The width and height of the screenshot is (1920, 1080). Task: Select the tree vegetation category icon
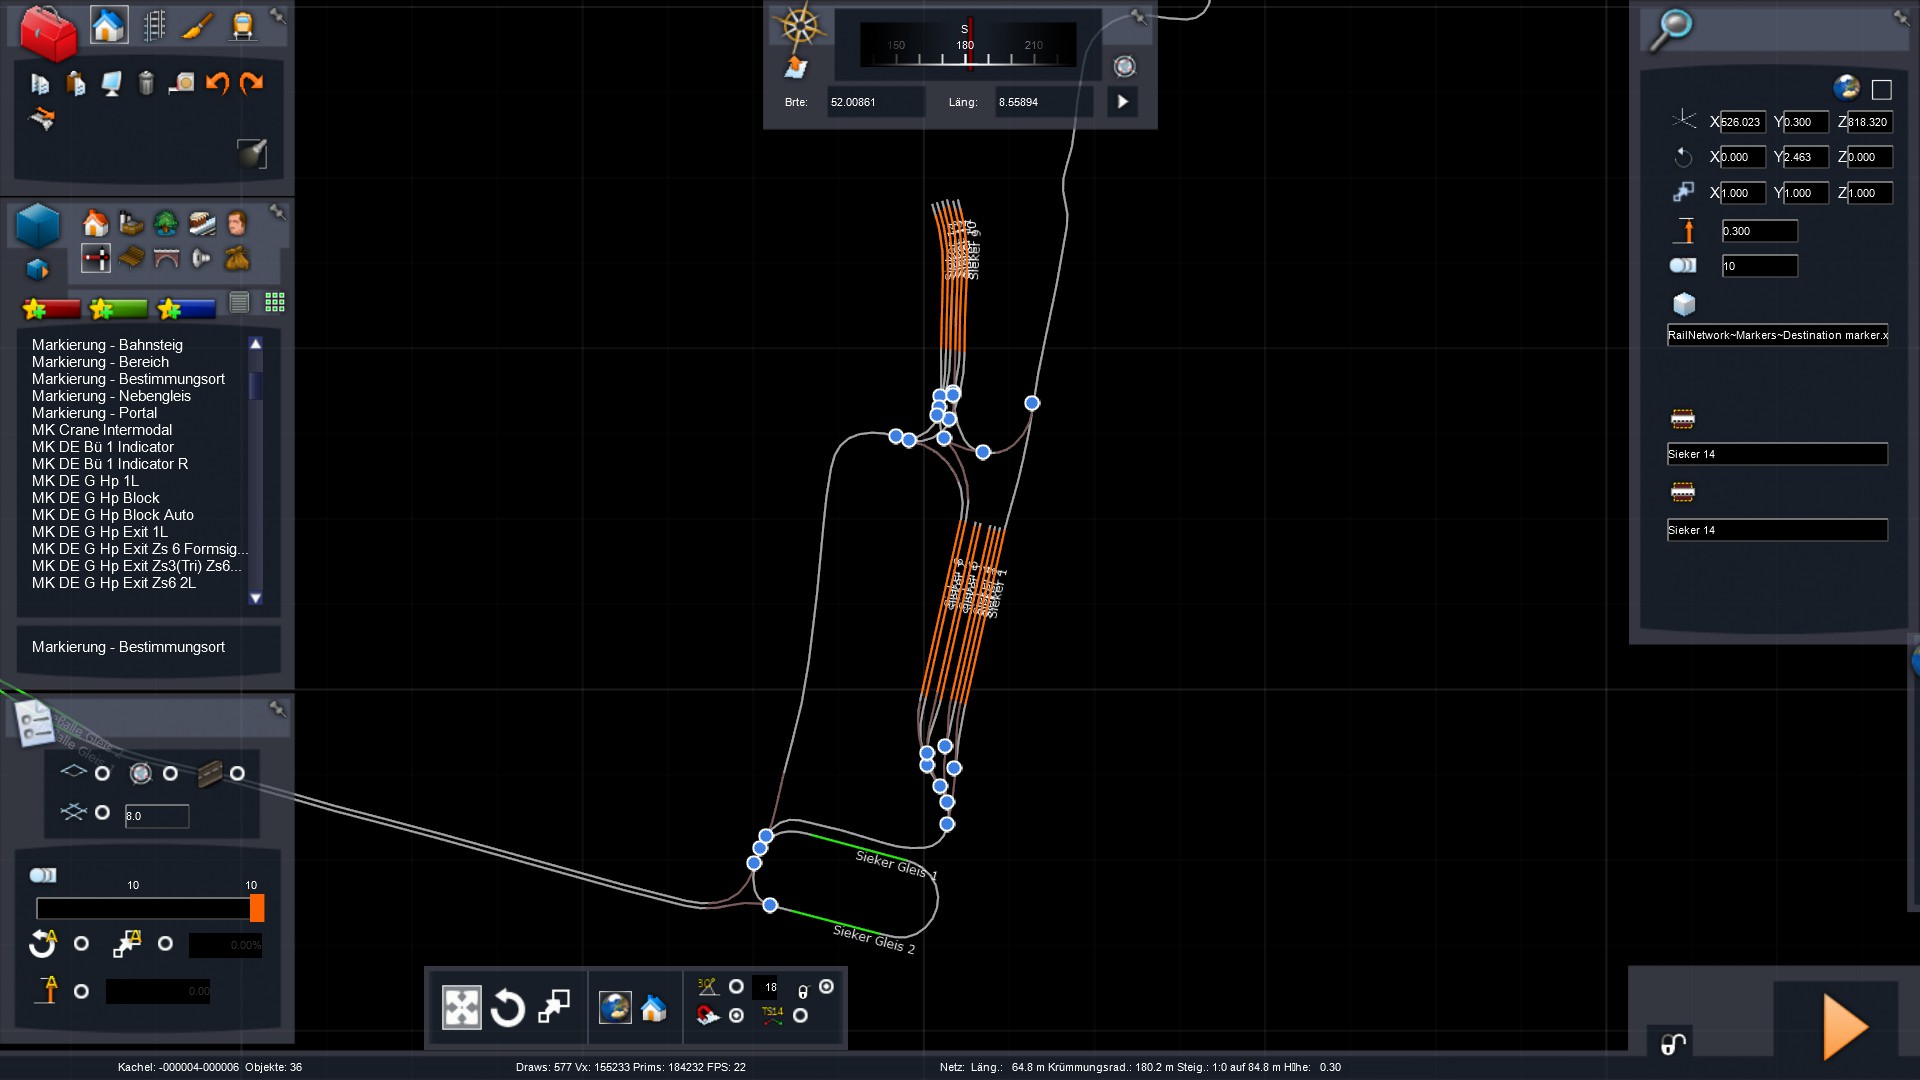166,223
